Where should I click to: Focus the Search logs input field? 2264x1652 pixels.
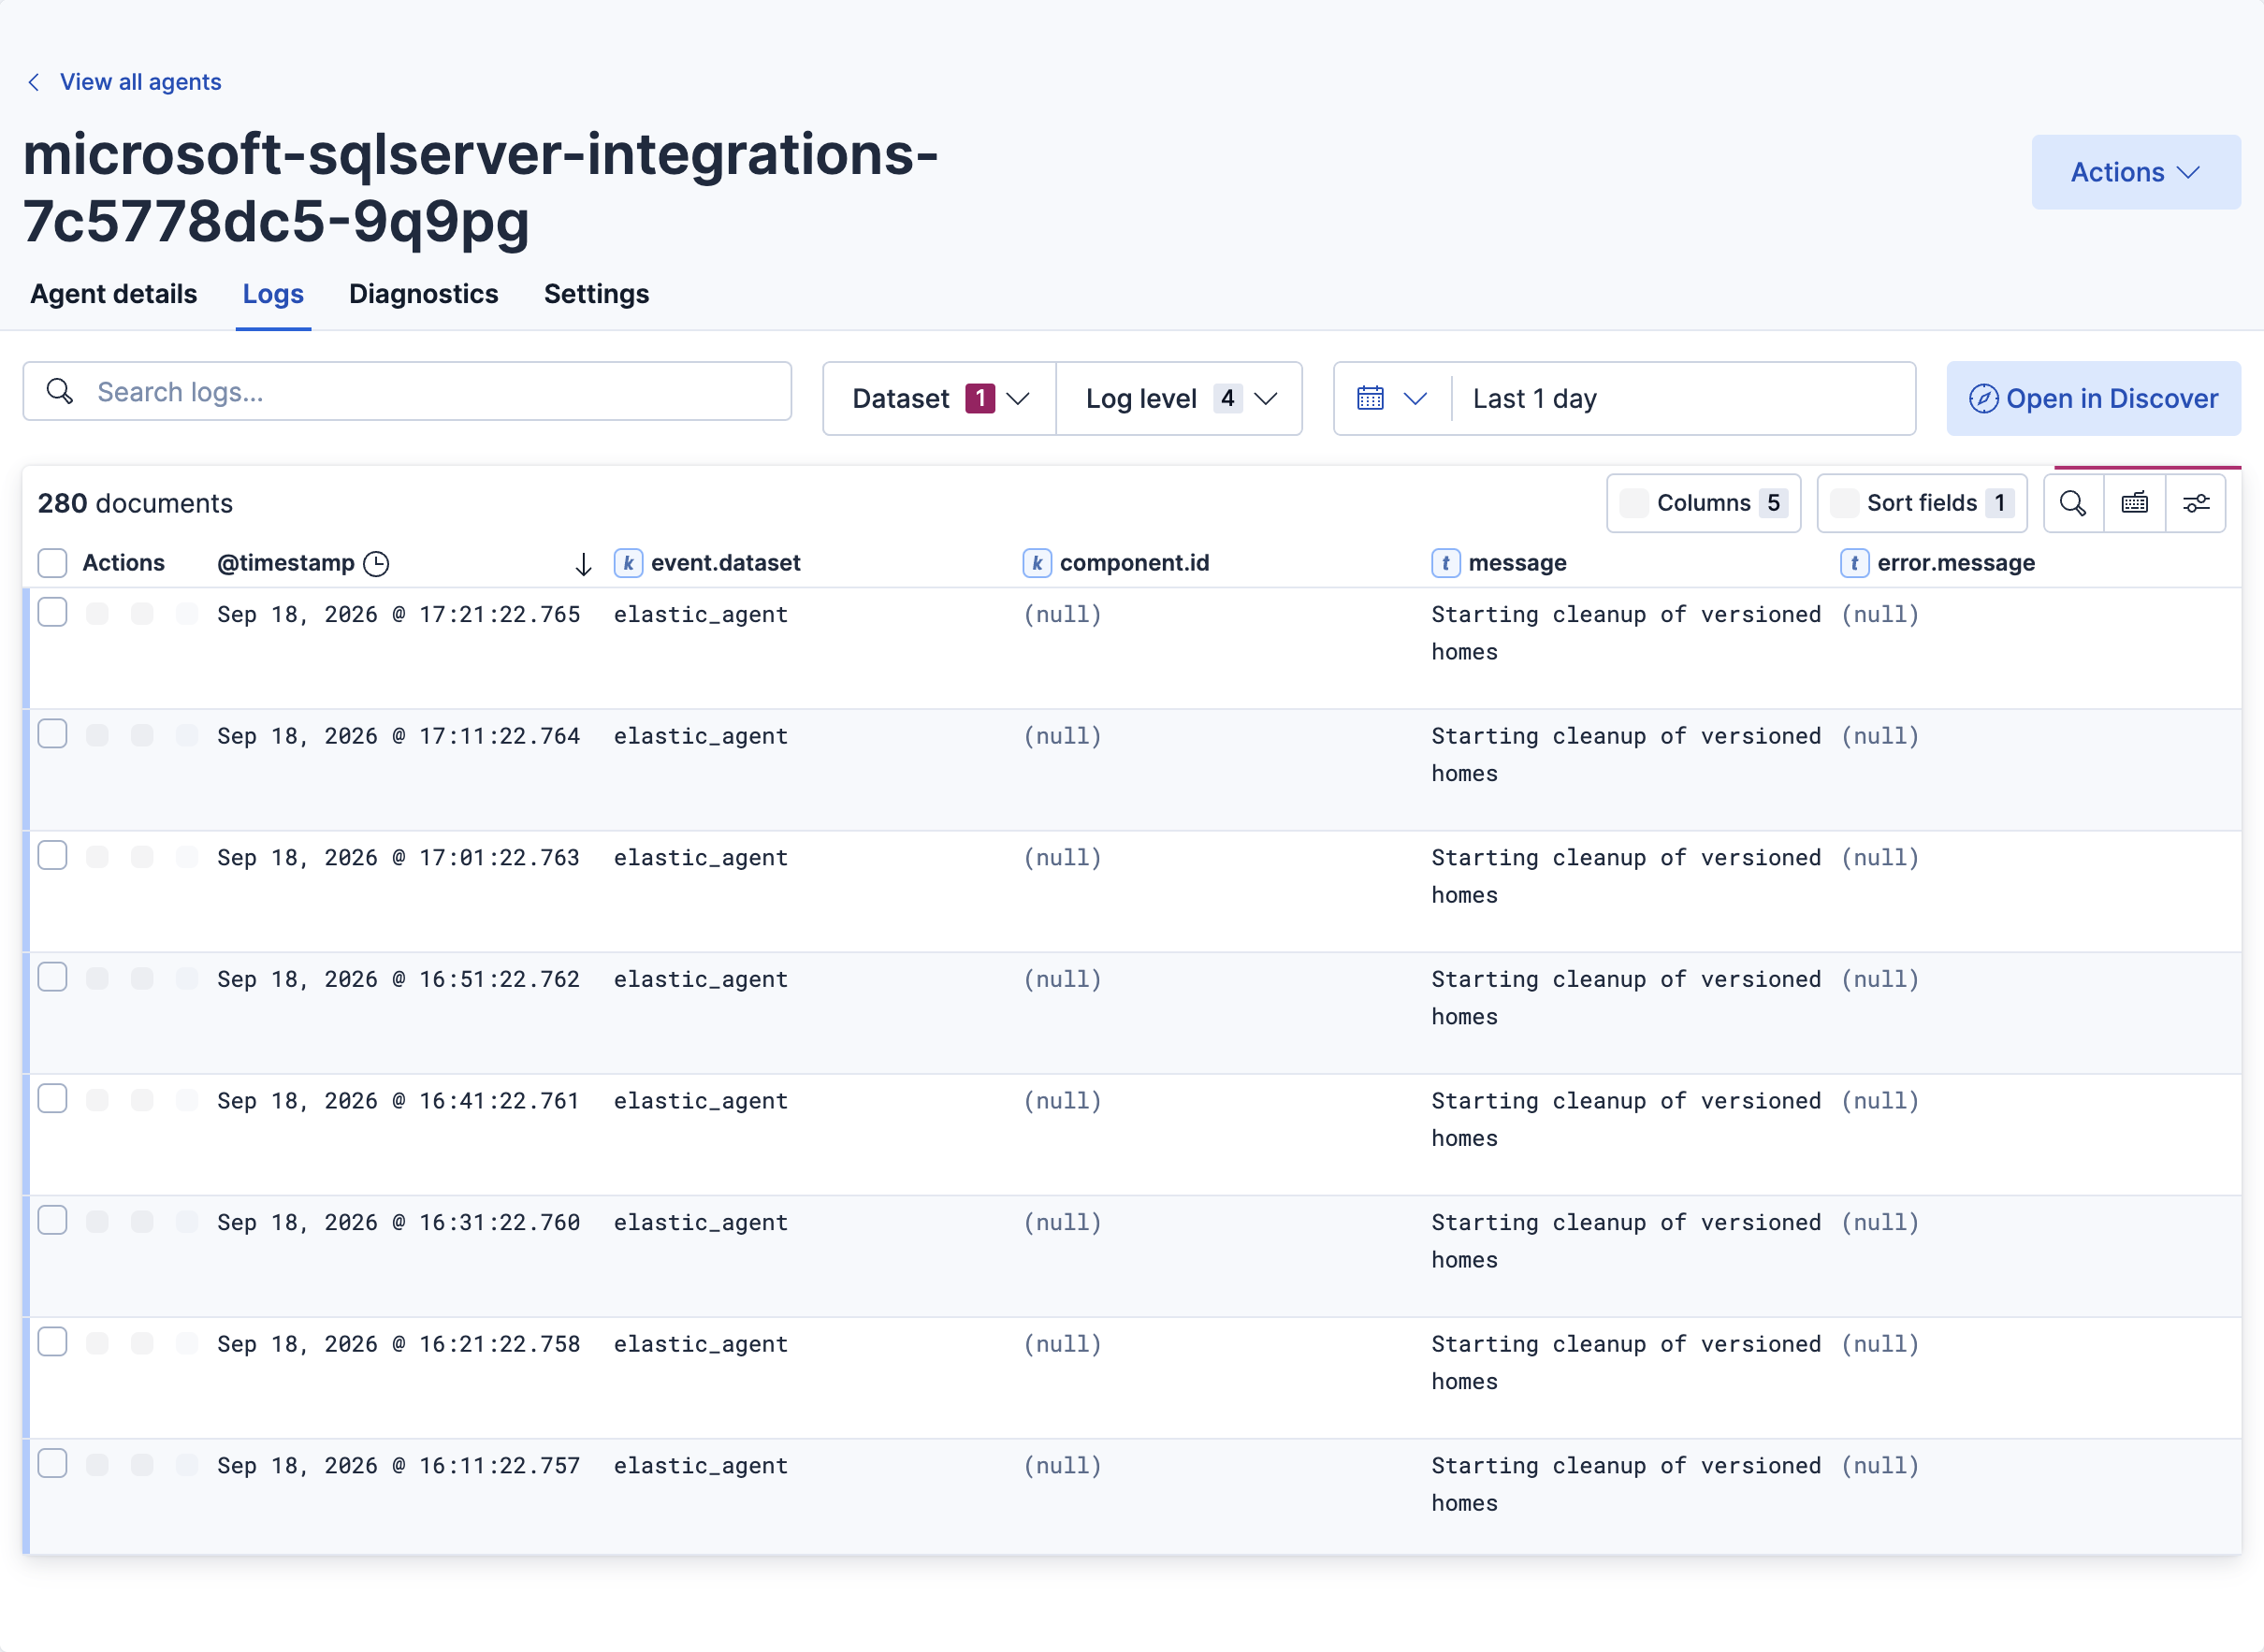pyautogui.click(x=407, y=392)
